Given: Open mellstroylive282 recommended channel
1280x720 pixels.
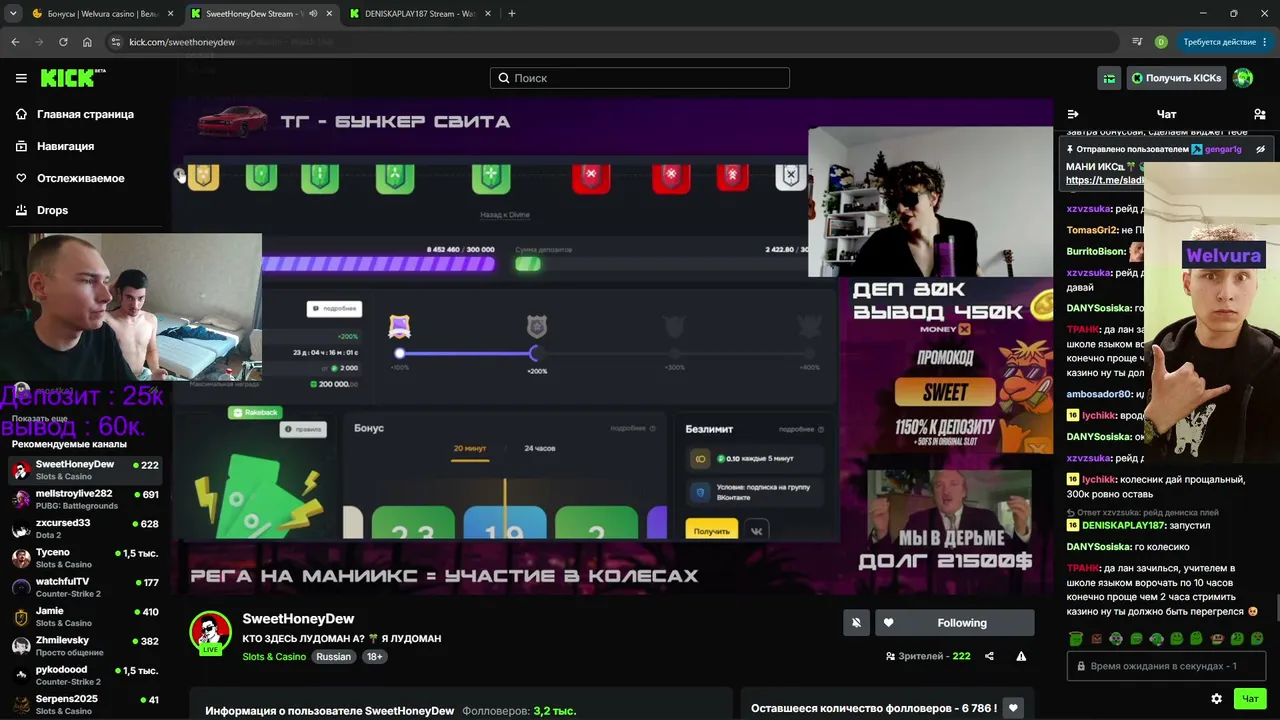Looking at the screenshot, I should pyautogui.click(x=86, y=499).
